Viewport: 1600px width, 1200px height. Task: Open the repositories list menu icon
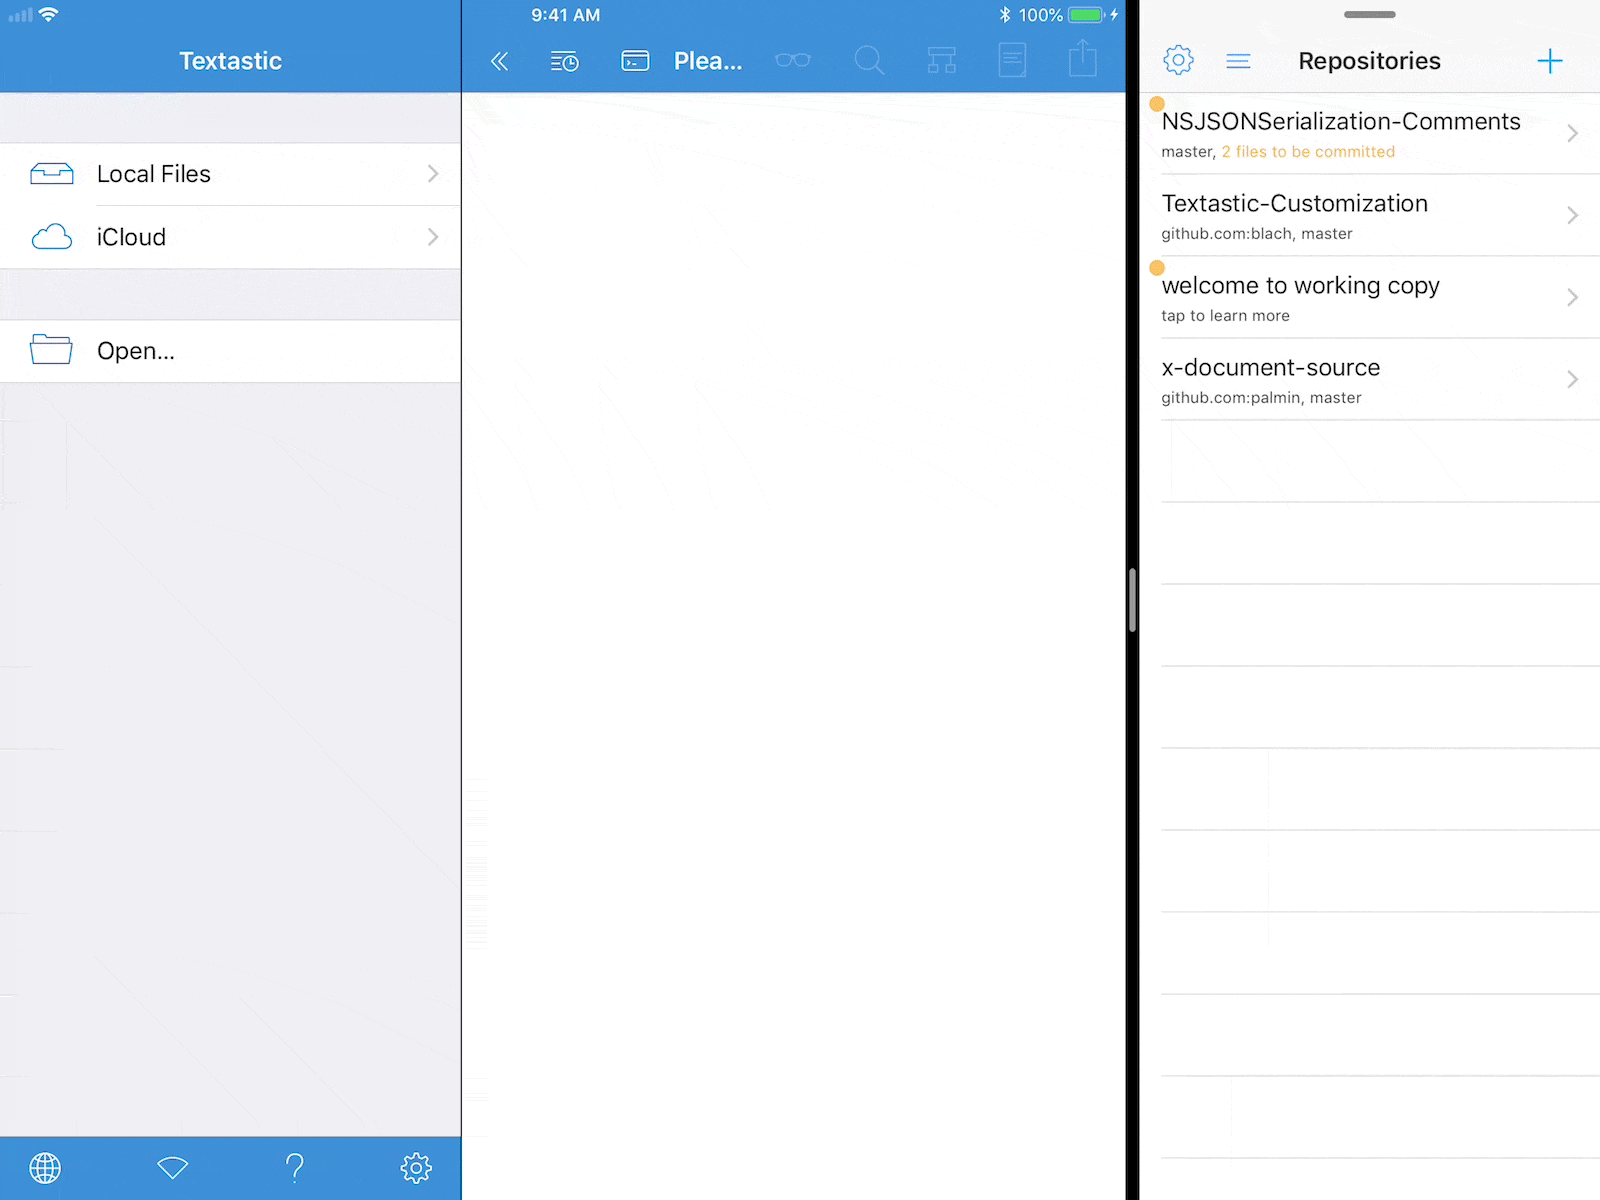[1238, 61]
